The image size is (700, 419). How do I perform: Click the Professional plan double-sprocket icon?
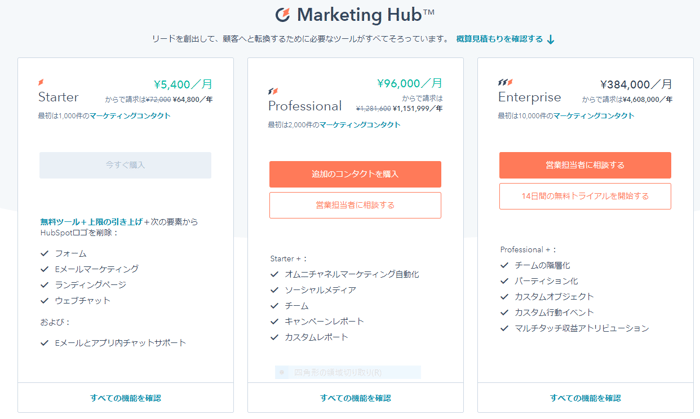[273, 91]
